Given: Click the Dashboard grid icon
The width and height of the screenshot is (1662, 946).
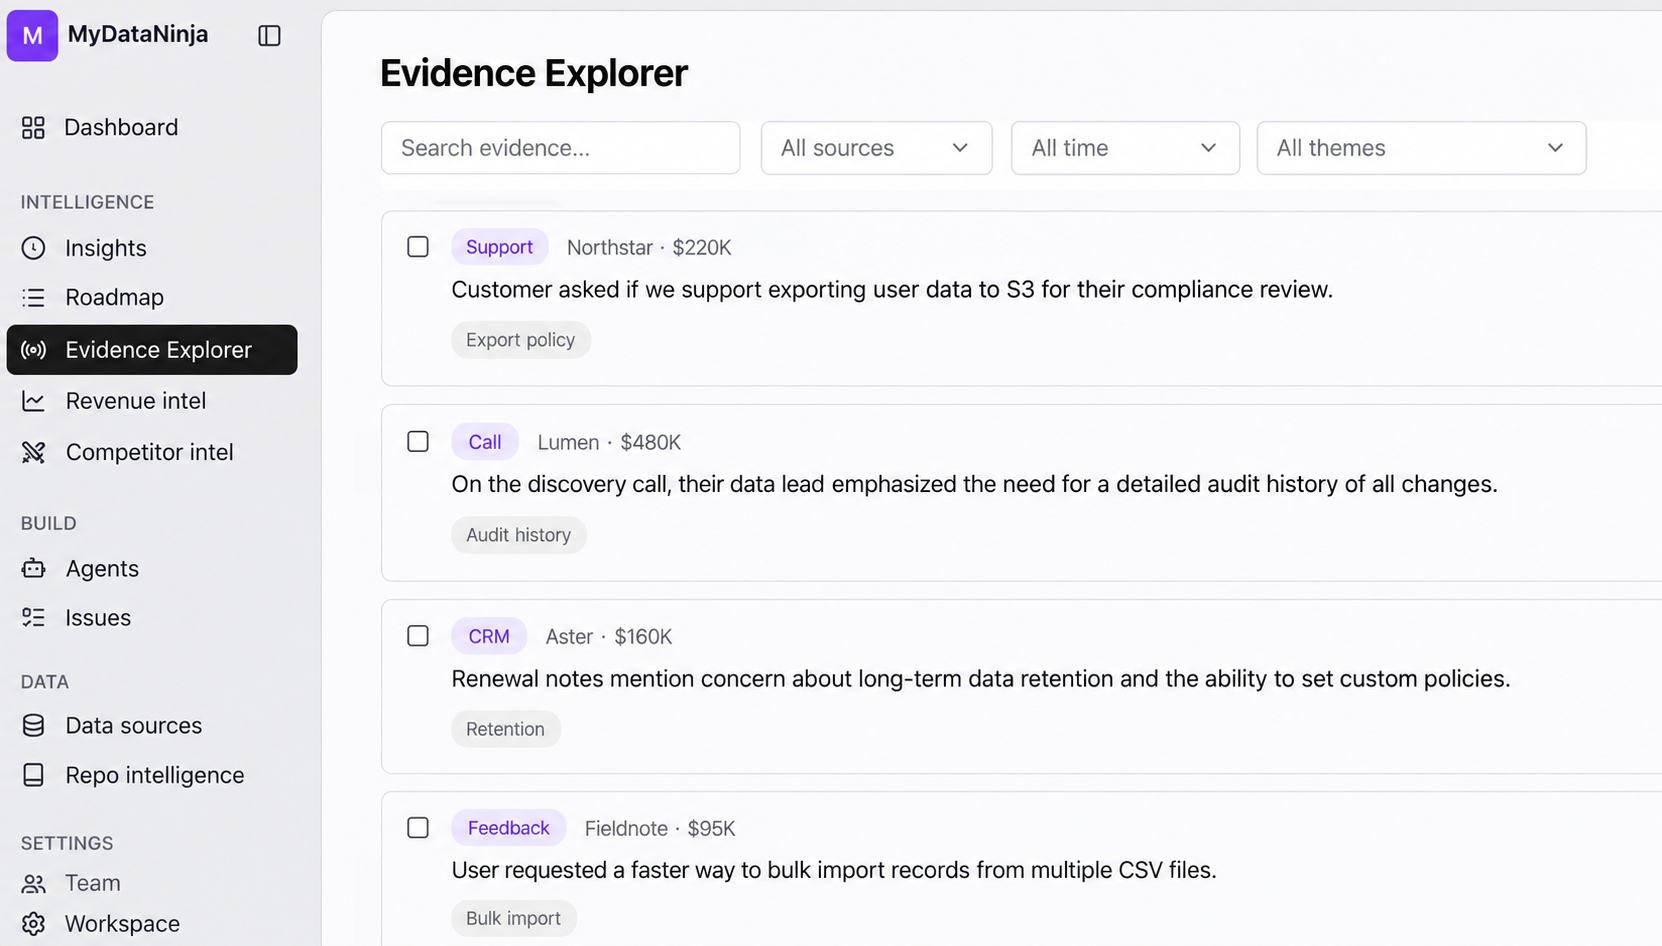Looking at the screenshot, I should (33, 127).
